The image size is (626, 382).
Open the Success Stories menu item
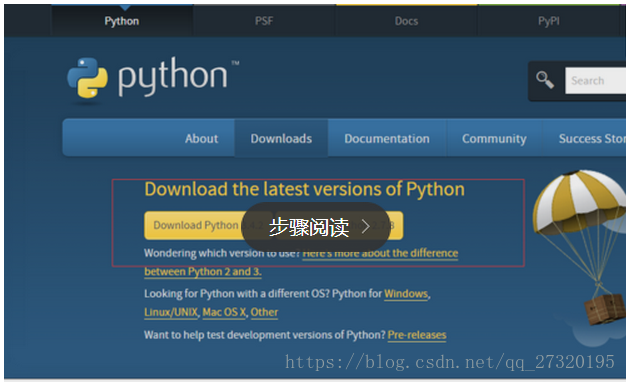click(x=592, y=139)
